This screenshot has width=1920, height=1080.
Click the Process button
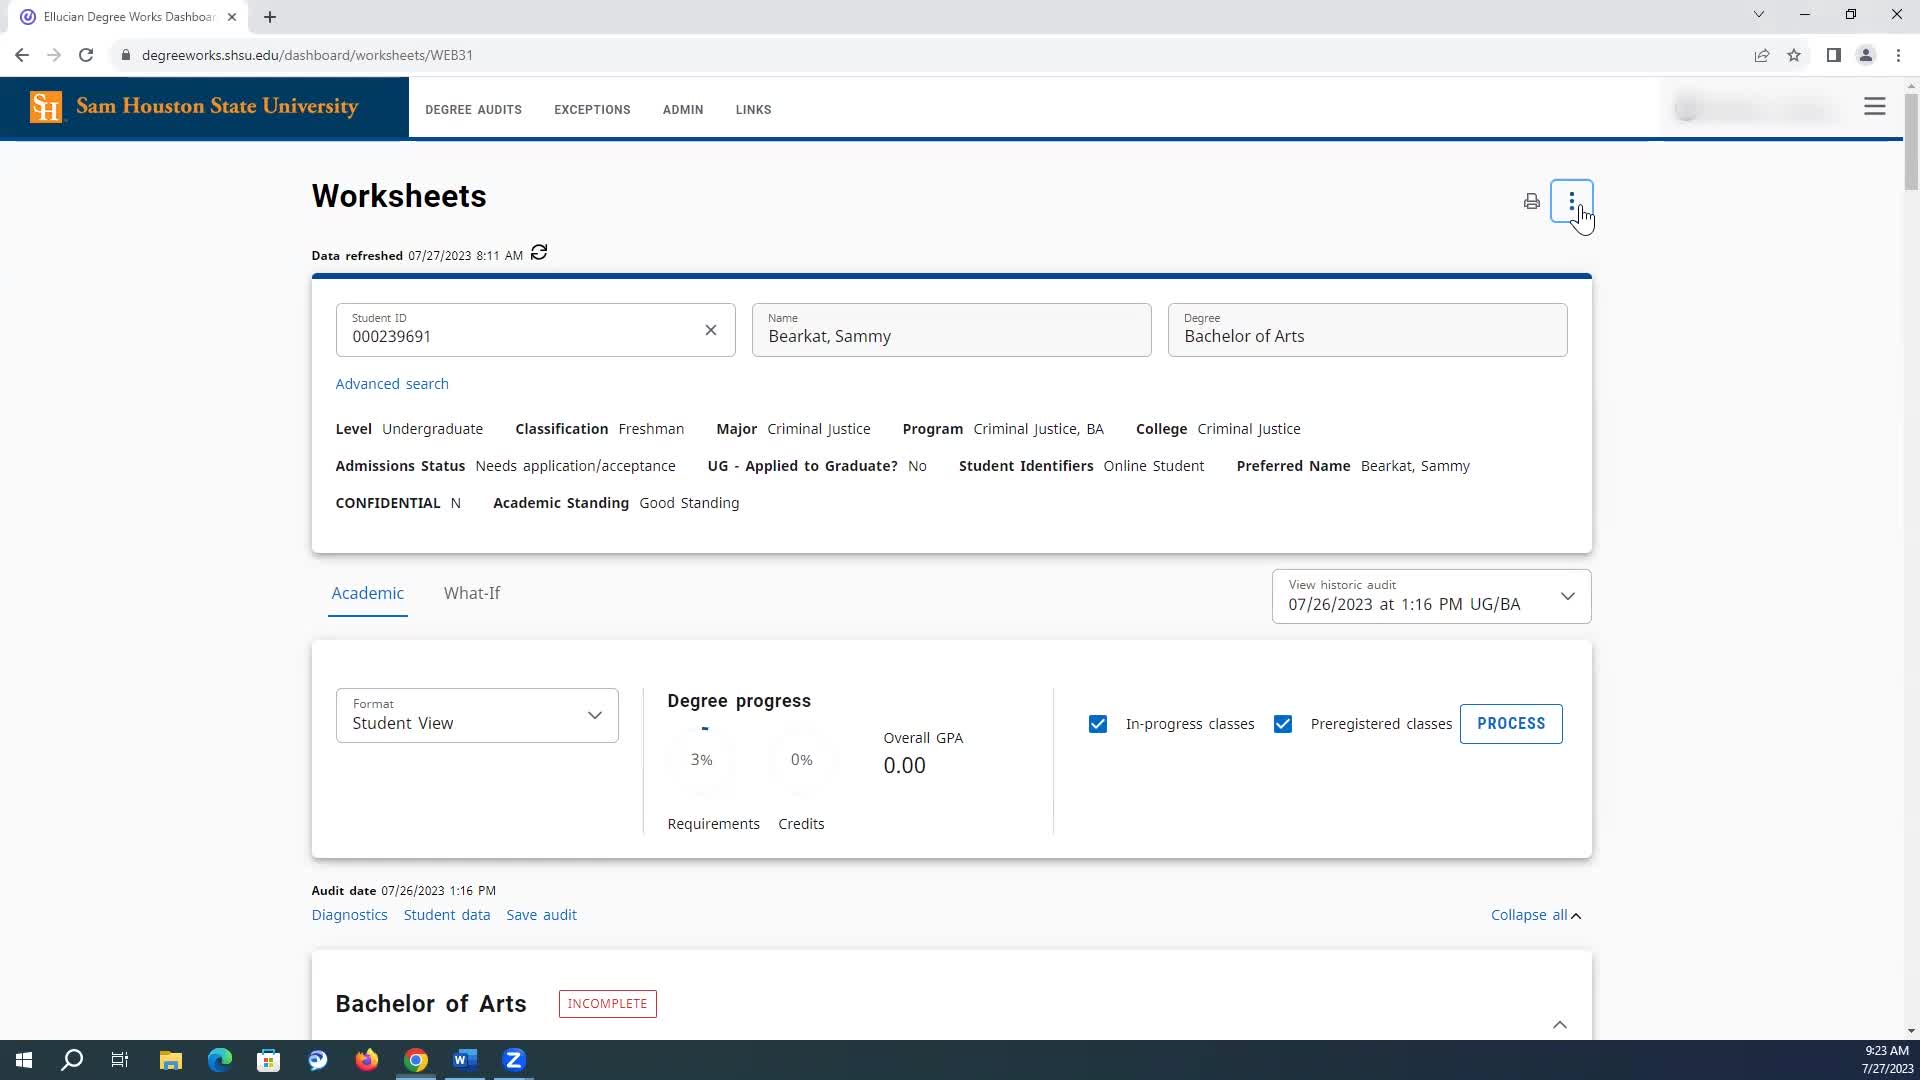point(1511,724)
